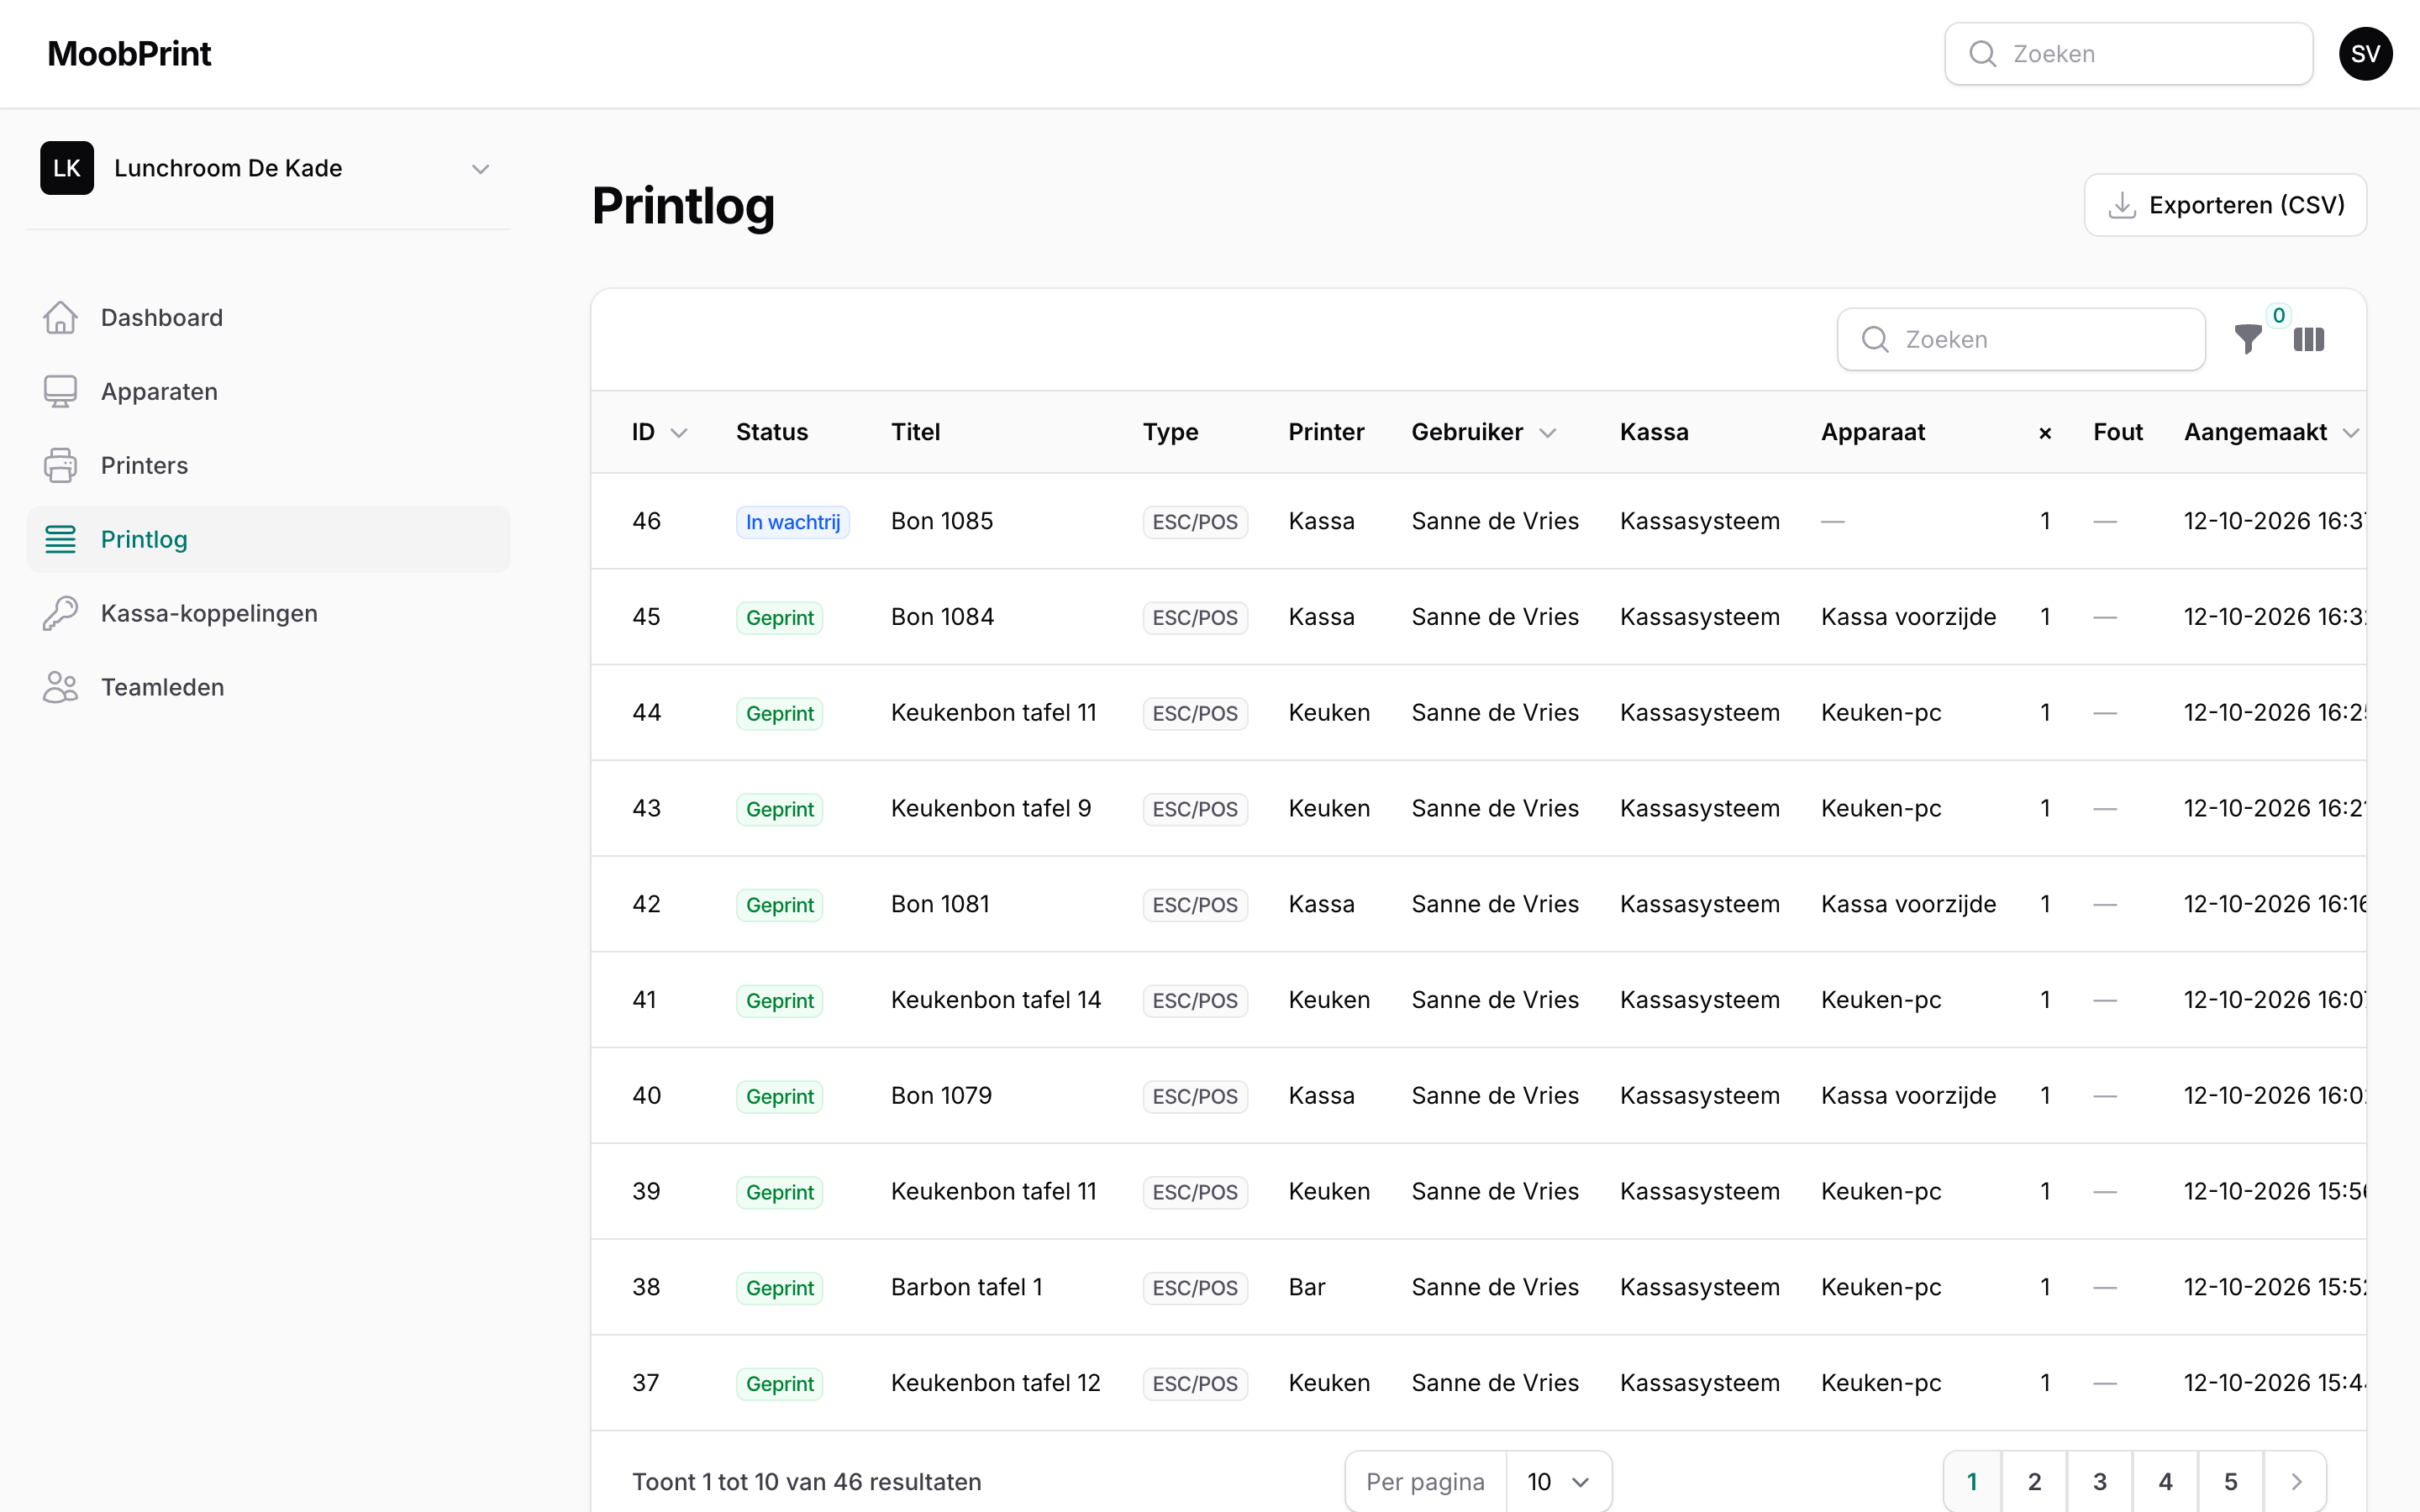Open the Dashboard home icon
The height and width of the screenshot is (1512, 2420).
(x=60, y=317)
